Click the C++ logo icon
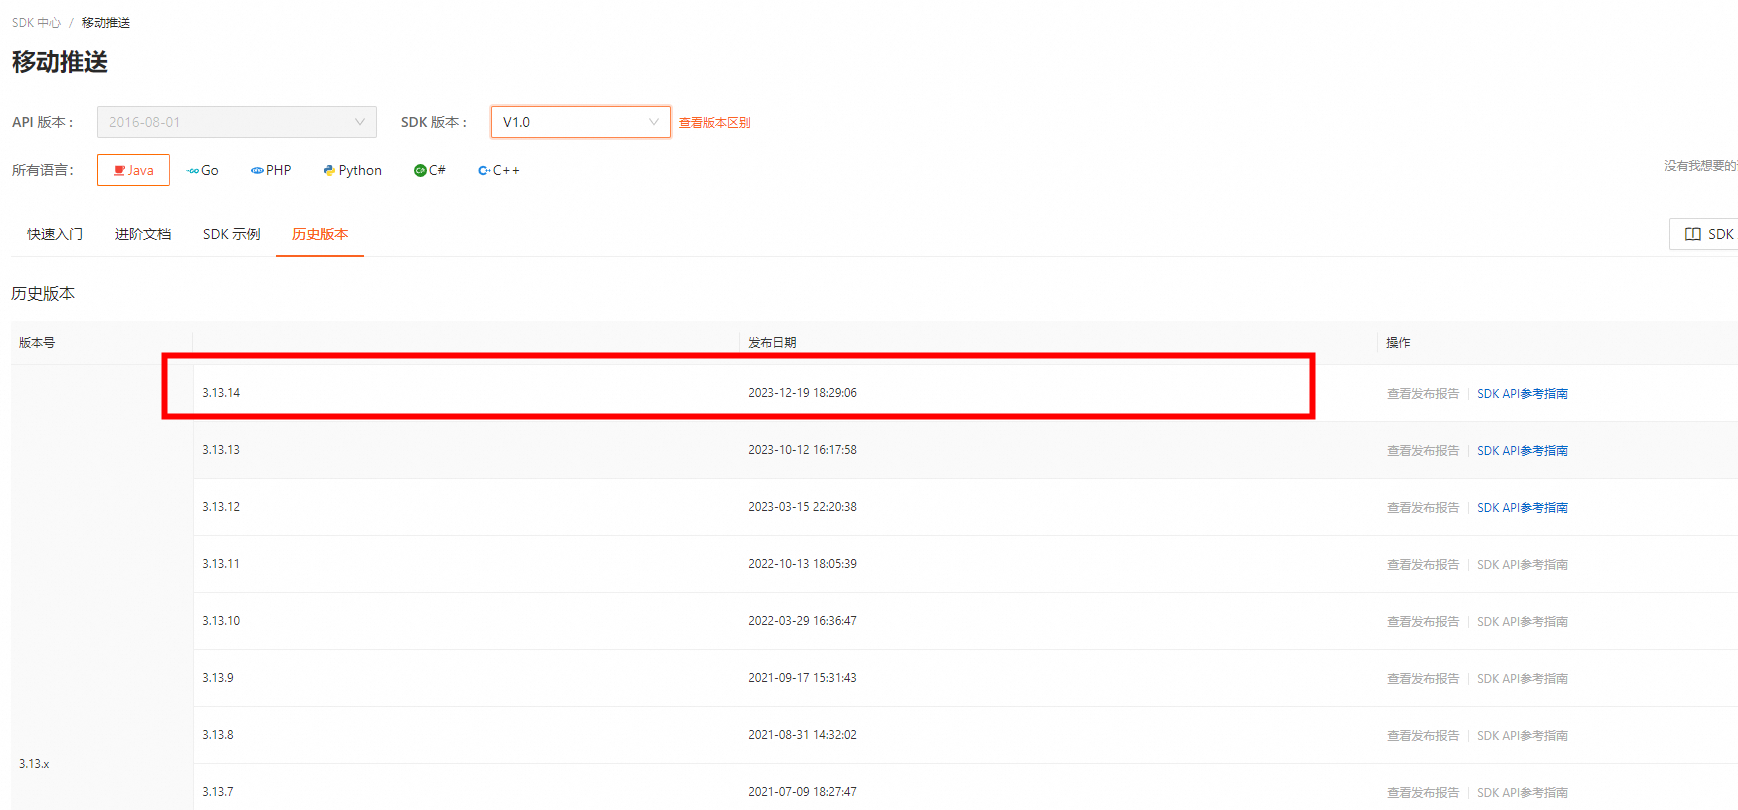The width and height of the screenshot is (1738, 810). click(x=484, y=171)
